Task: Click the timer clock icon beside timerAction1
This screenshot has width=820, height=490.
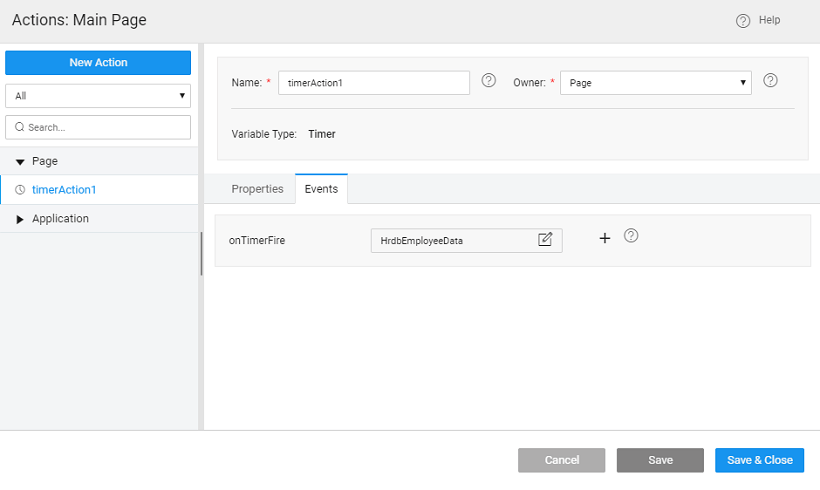Action: pos(19,190)
